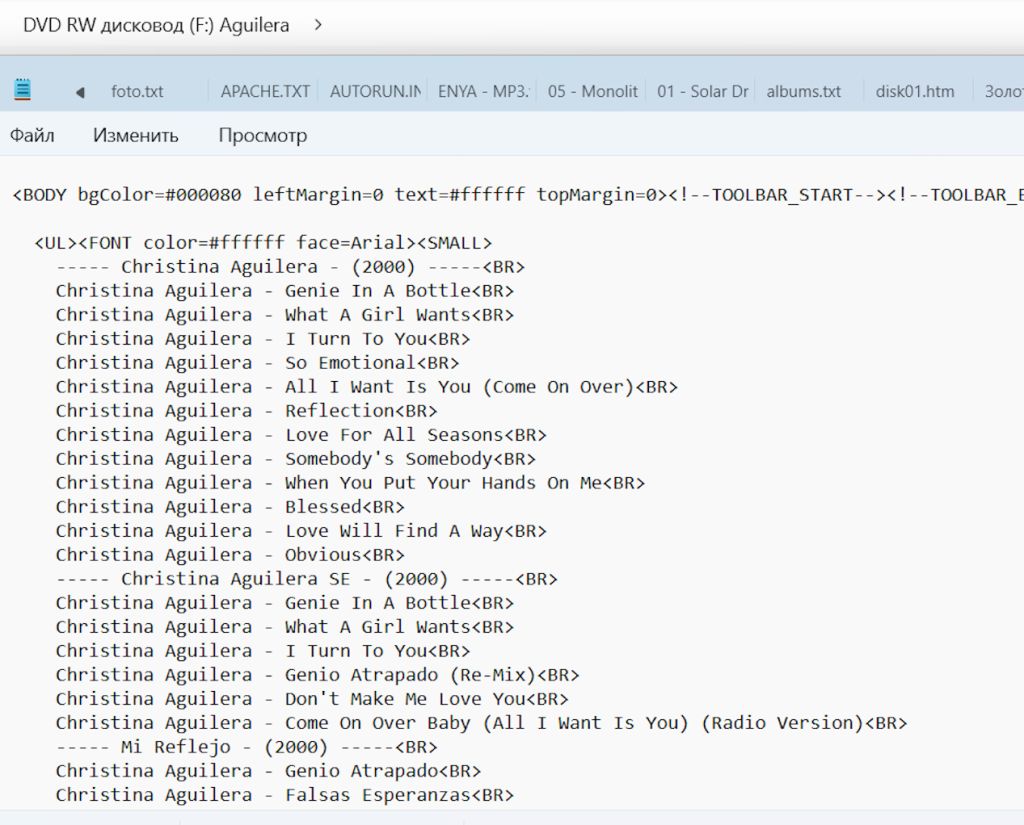Click the 'Reflection' line
1024x825 pixels.
246,411
